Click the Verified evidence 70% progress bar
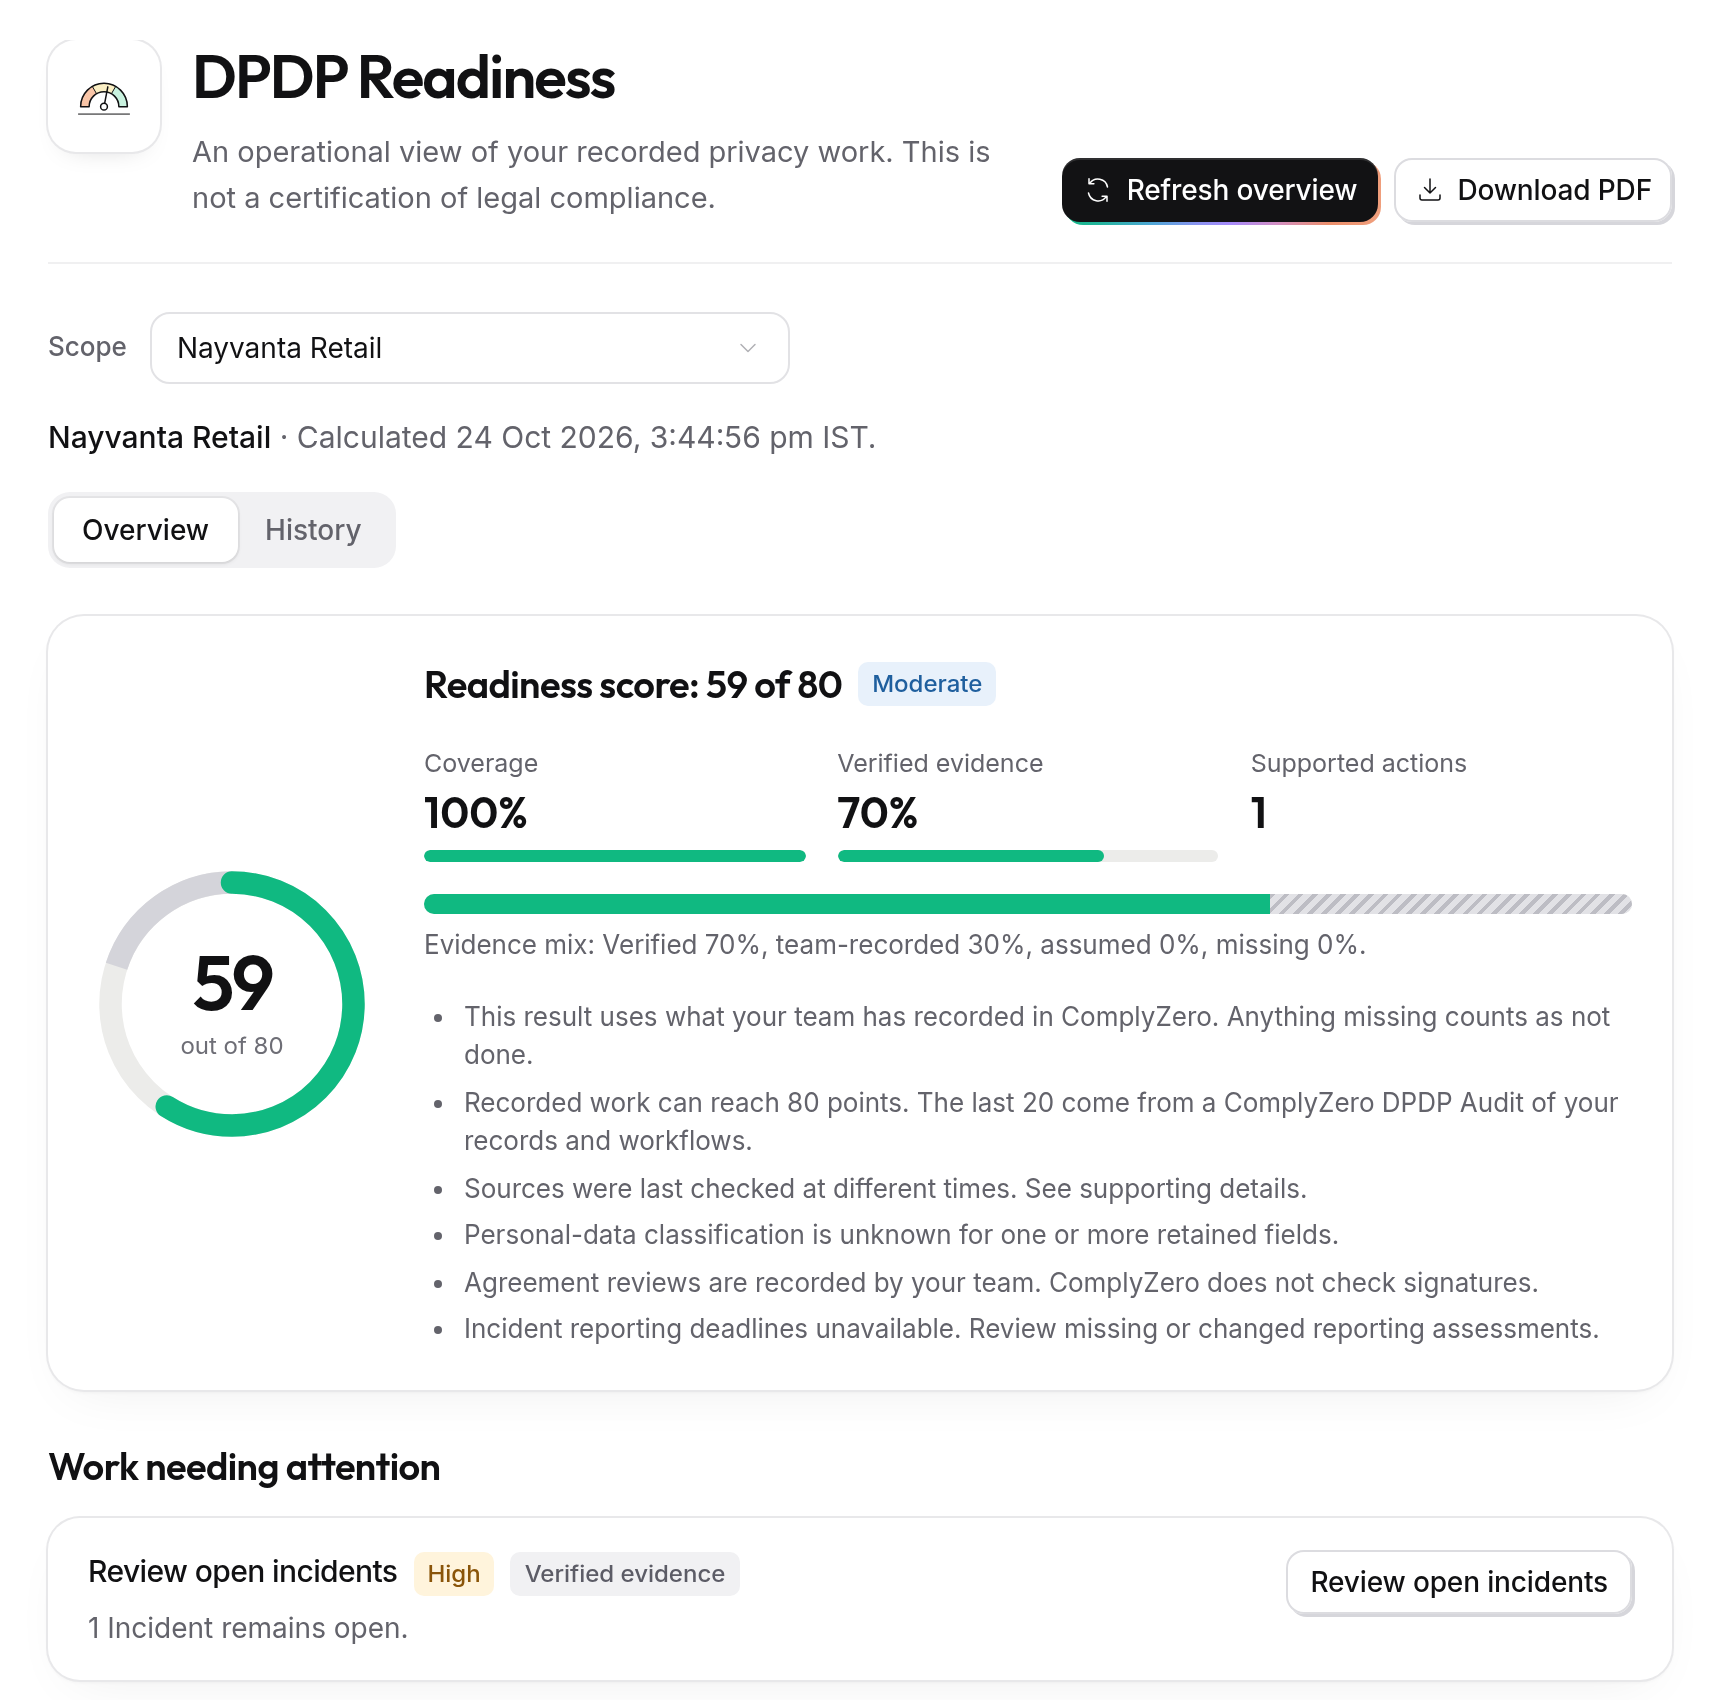This screenshot has height=1700, width=1720. point(1028,856)
